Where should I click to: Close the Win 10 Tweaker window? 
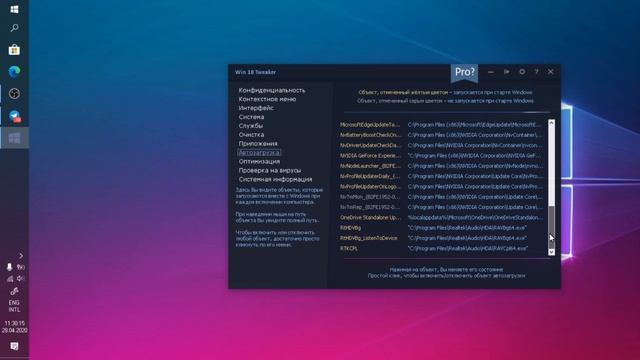click(x=551, y=72)
